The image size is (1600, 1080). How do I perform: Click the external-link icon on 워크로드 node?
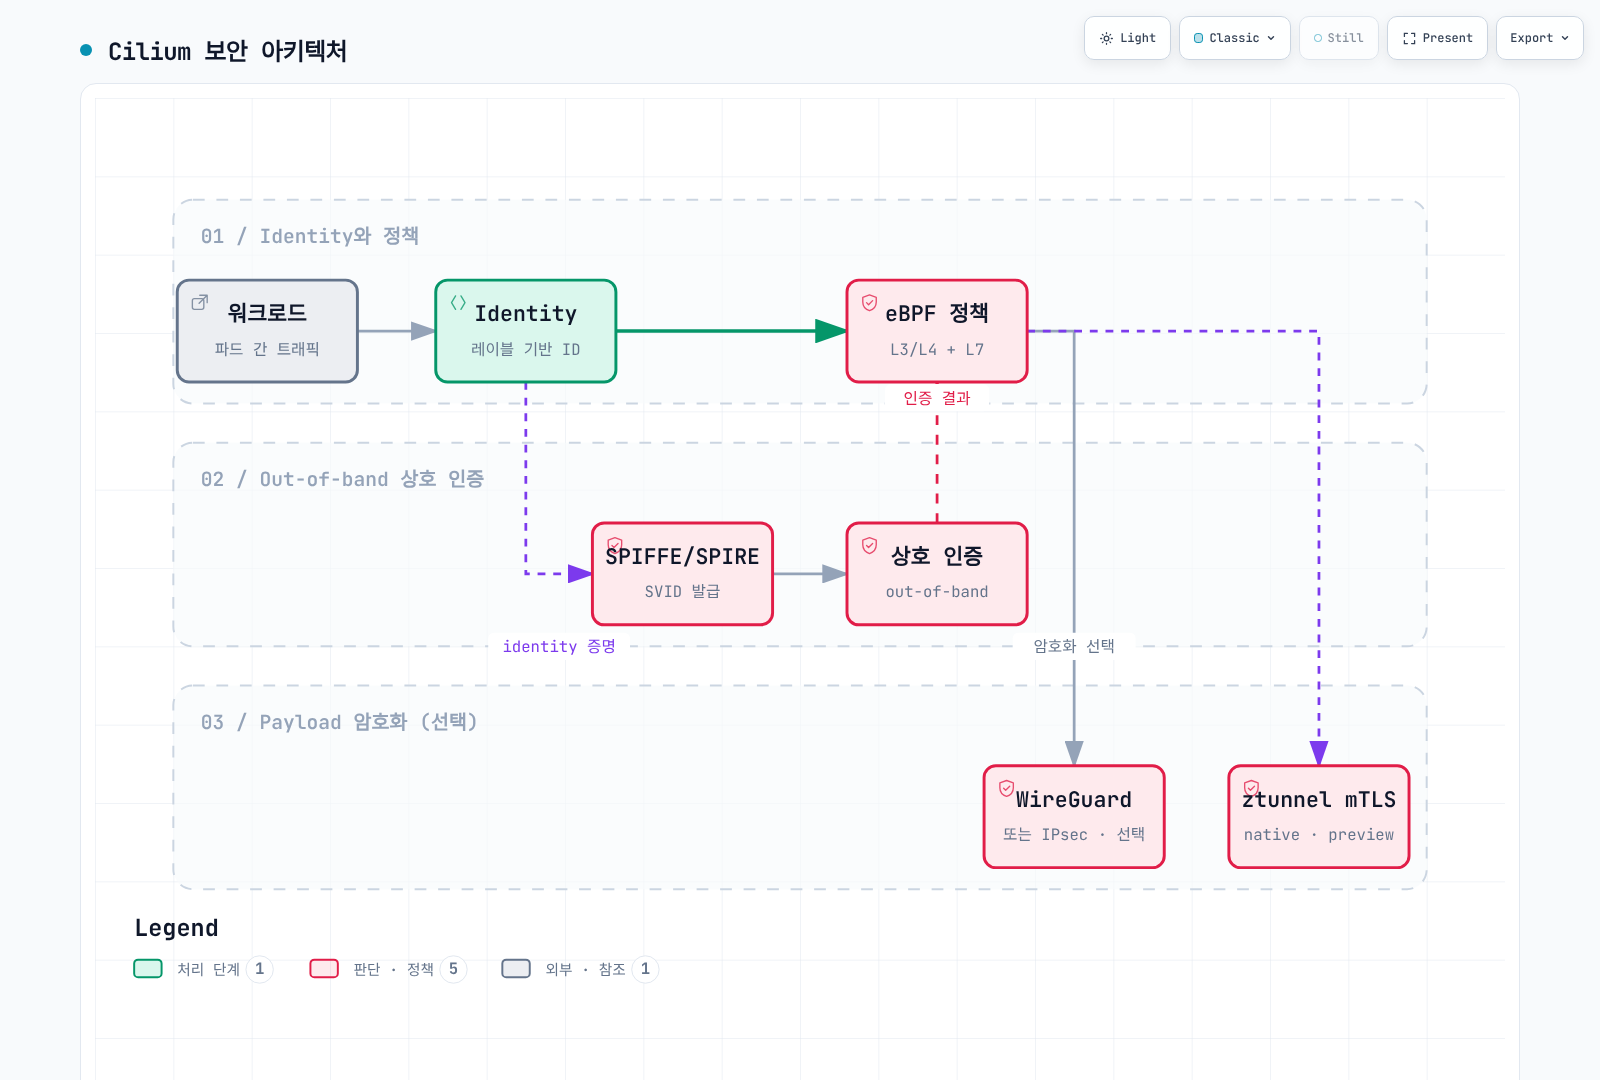(200, 302)
